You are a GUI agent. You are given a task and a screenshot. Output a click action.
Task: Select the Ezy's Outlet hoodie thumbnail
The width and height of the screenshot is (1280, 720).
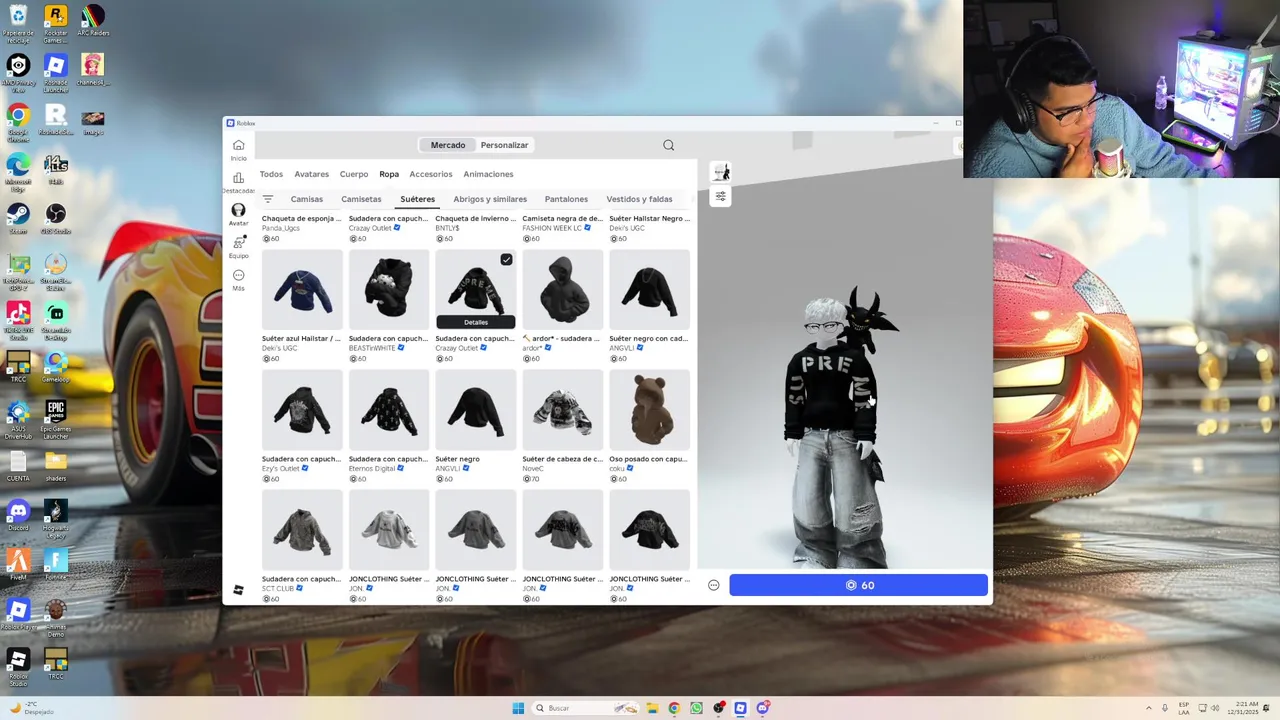coord(302,410)
